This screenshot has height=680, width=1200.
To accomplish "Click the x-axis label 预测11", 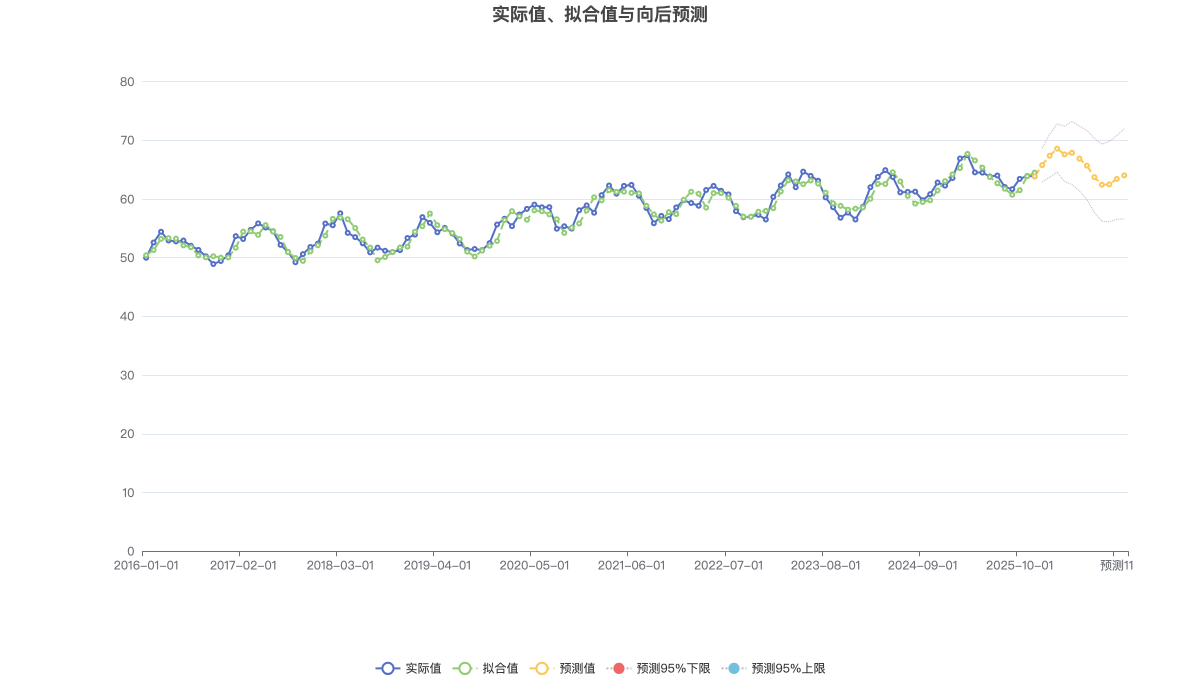I will coord(1116,565).
